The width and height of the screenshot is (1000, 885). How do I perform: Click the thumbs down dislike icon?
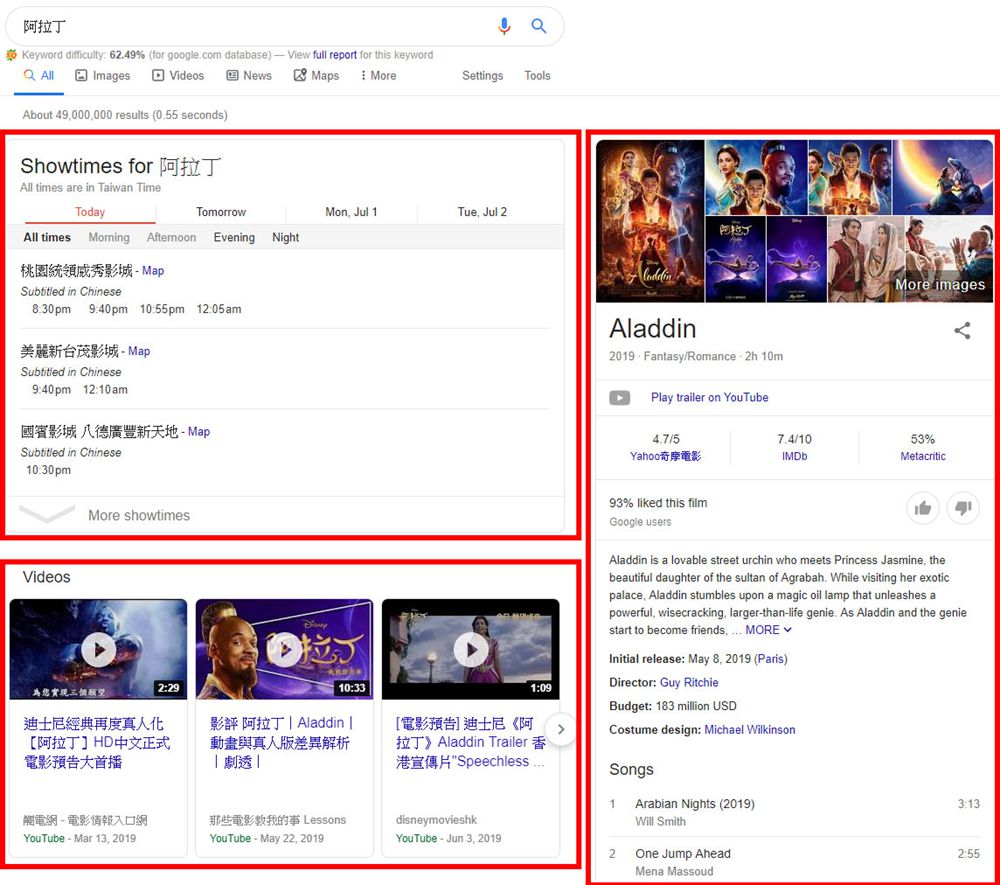(x=963, y=508)
